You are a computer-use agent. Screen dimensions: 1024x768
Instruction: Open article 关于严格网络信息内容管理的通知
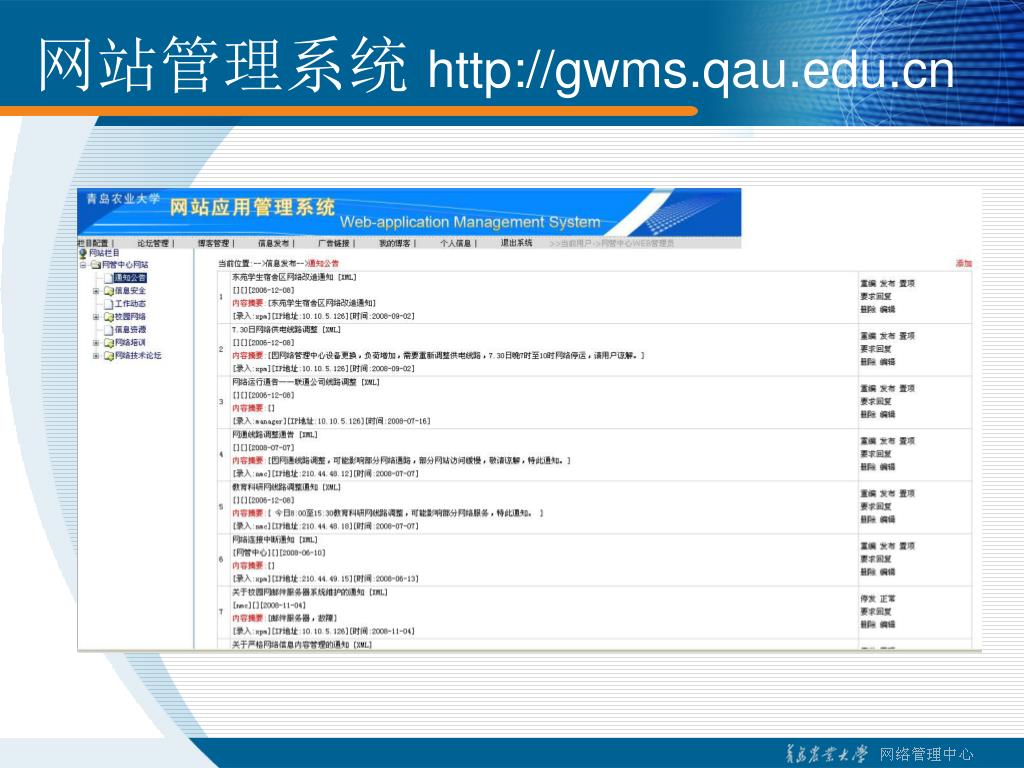(291, 645)
